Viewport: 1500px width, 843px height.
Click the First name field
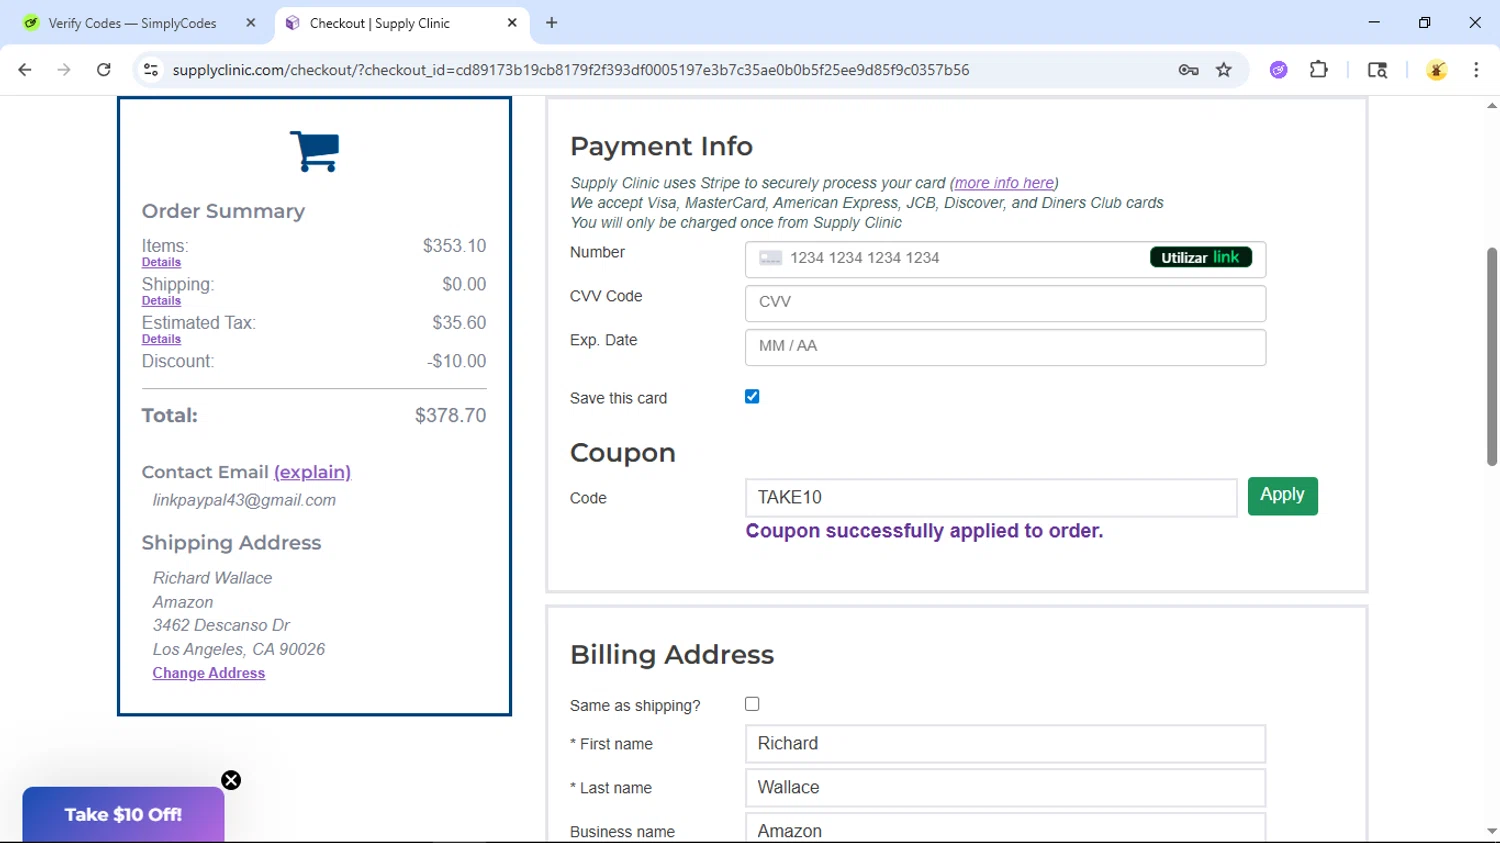tap(1005, 744)
